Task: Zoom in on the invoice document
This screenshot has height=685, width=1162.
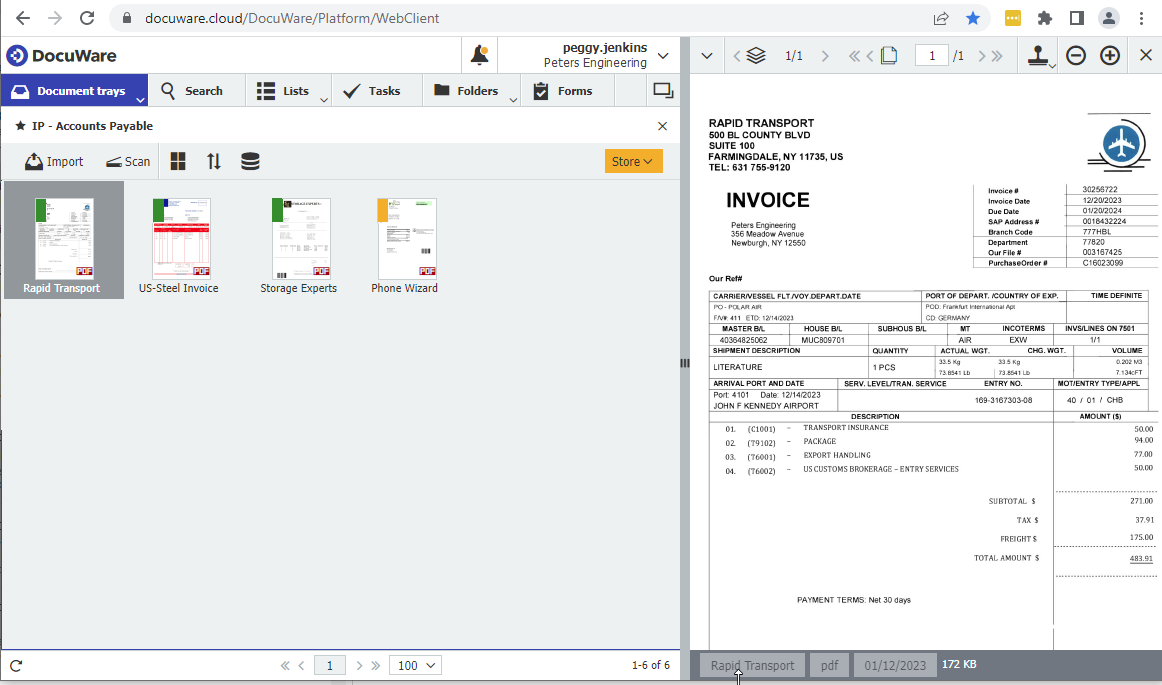Action: 1109,56
